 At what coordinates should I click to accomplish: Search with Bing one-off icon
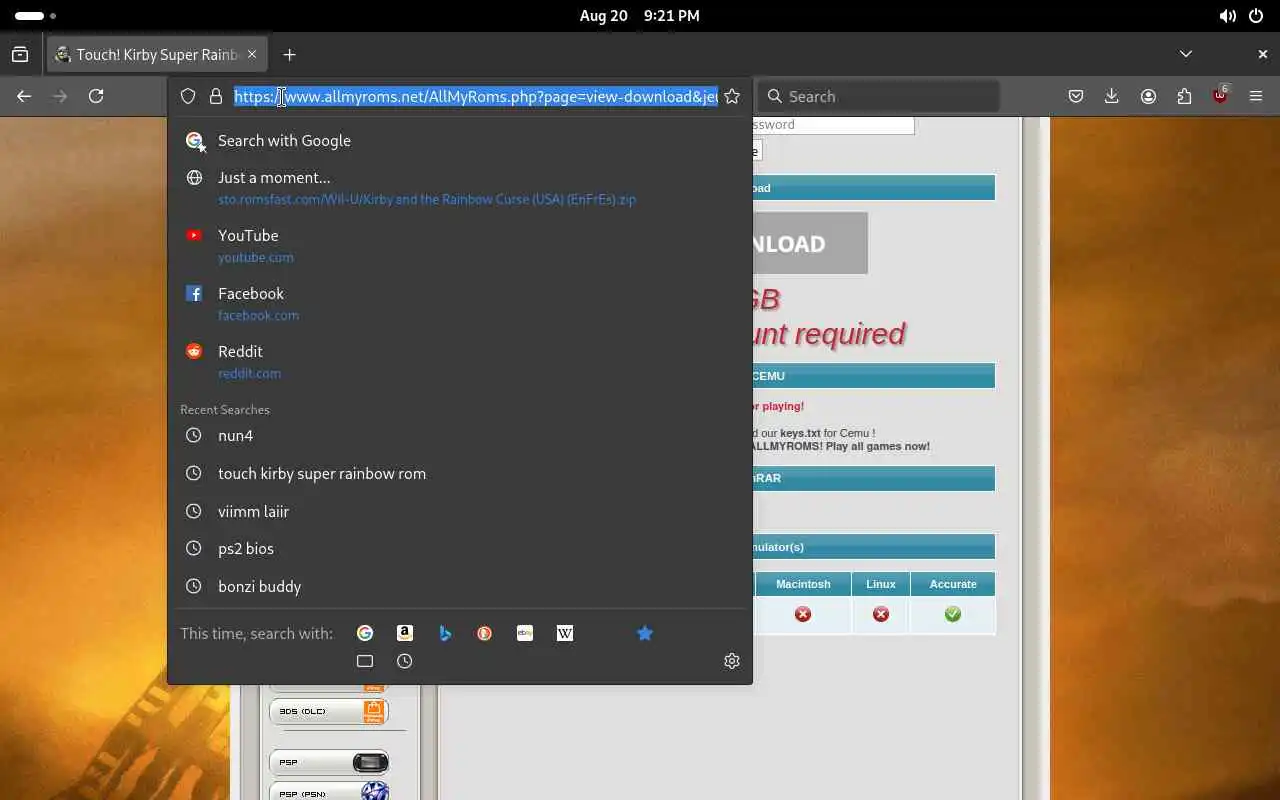click(445, 633)
